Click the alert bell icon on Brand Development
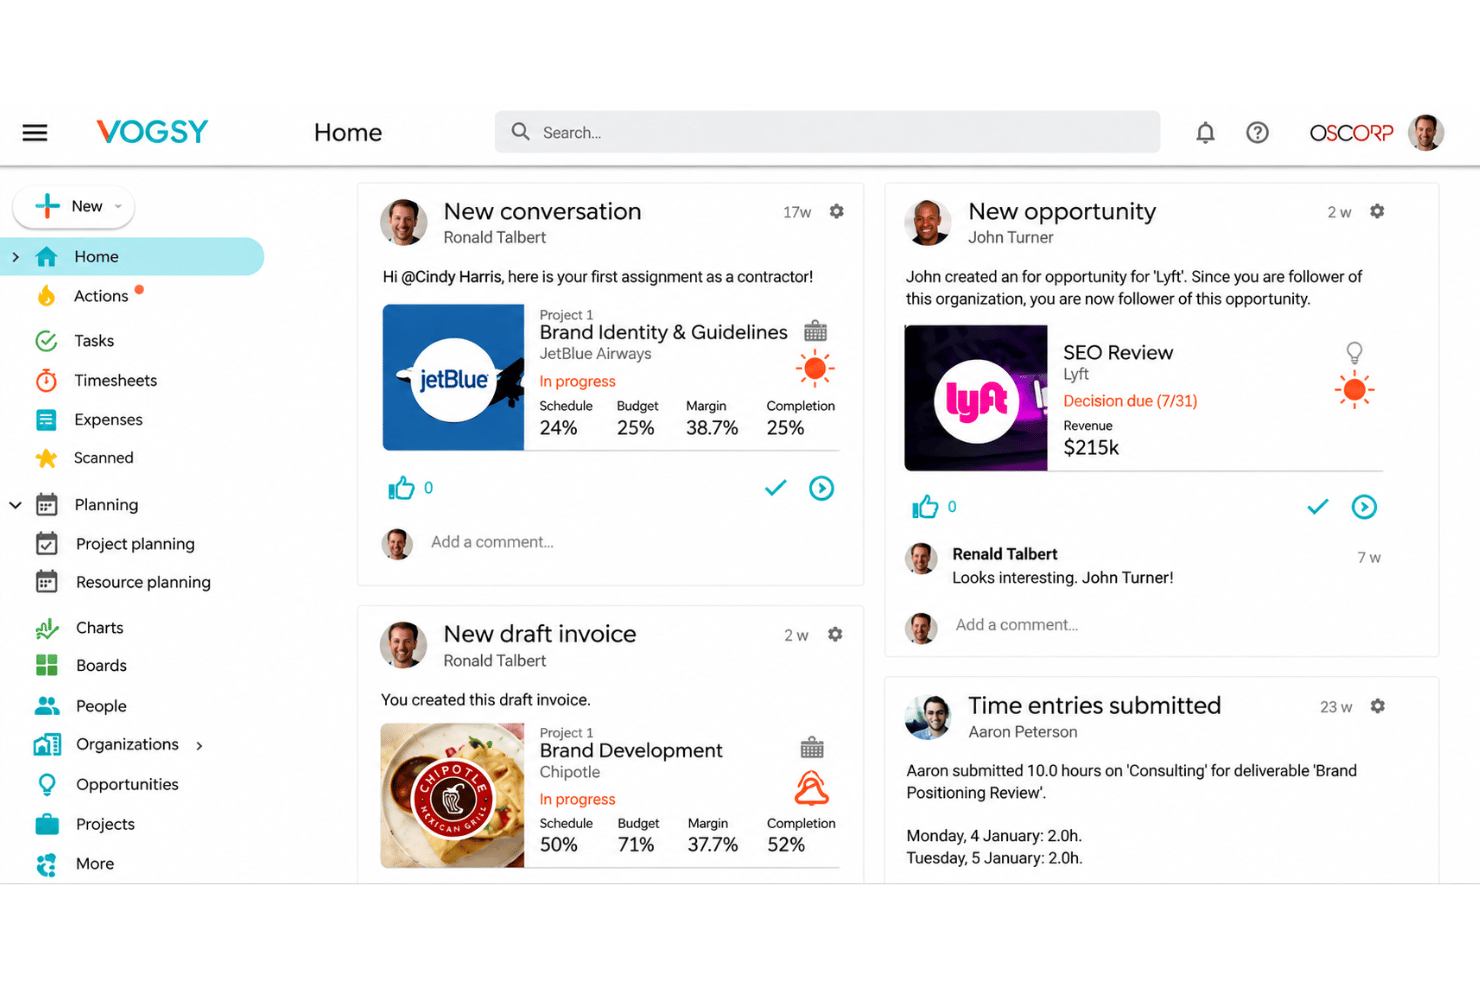The height and width of the screenshot is (987, 1480). click(x=811, y=788)
